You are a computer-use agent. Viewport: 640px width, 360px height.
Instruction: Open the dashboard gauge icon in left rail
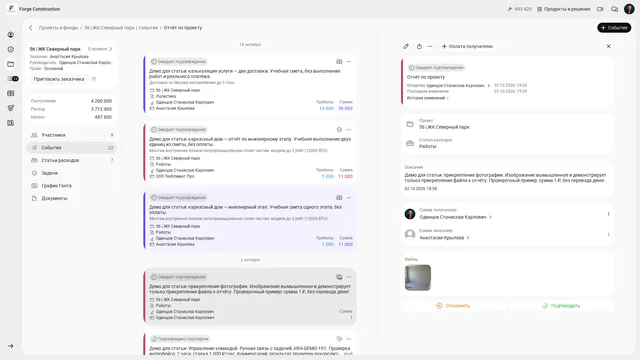pyautogui.click(x=11, y=49)
